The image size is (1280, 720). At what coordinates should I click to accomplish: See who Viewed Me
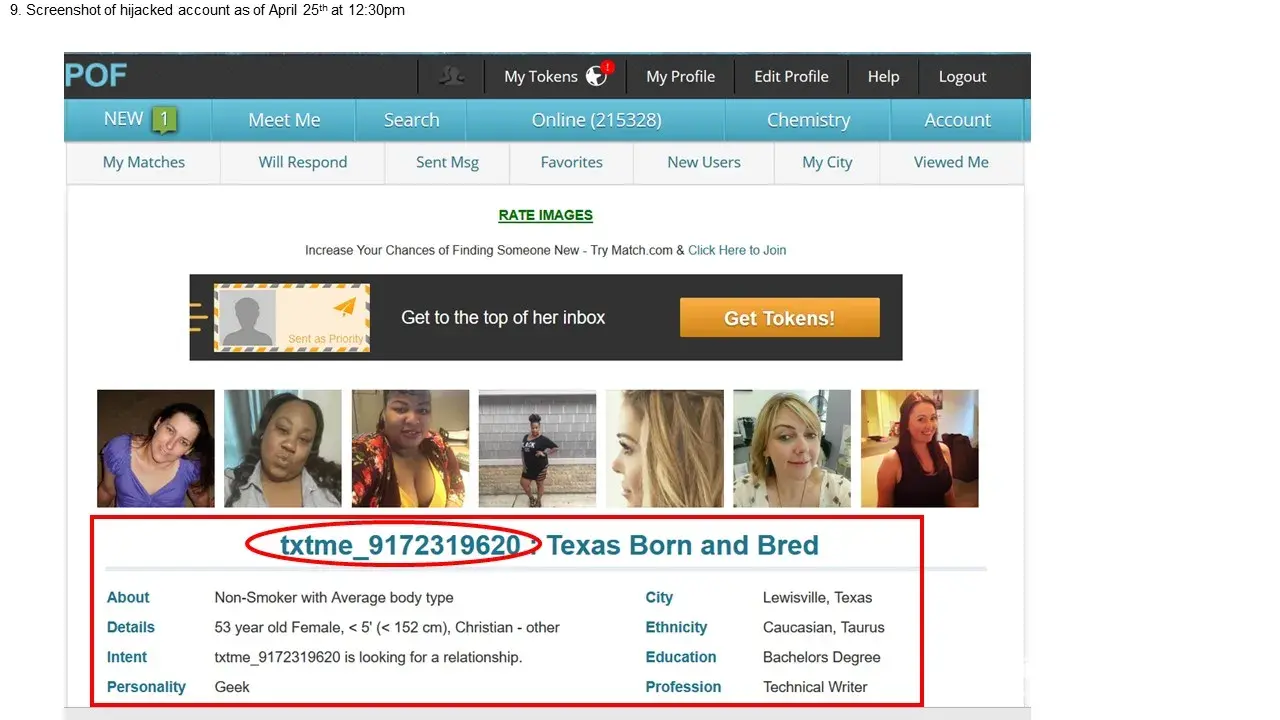coord(951,162)
